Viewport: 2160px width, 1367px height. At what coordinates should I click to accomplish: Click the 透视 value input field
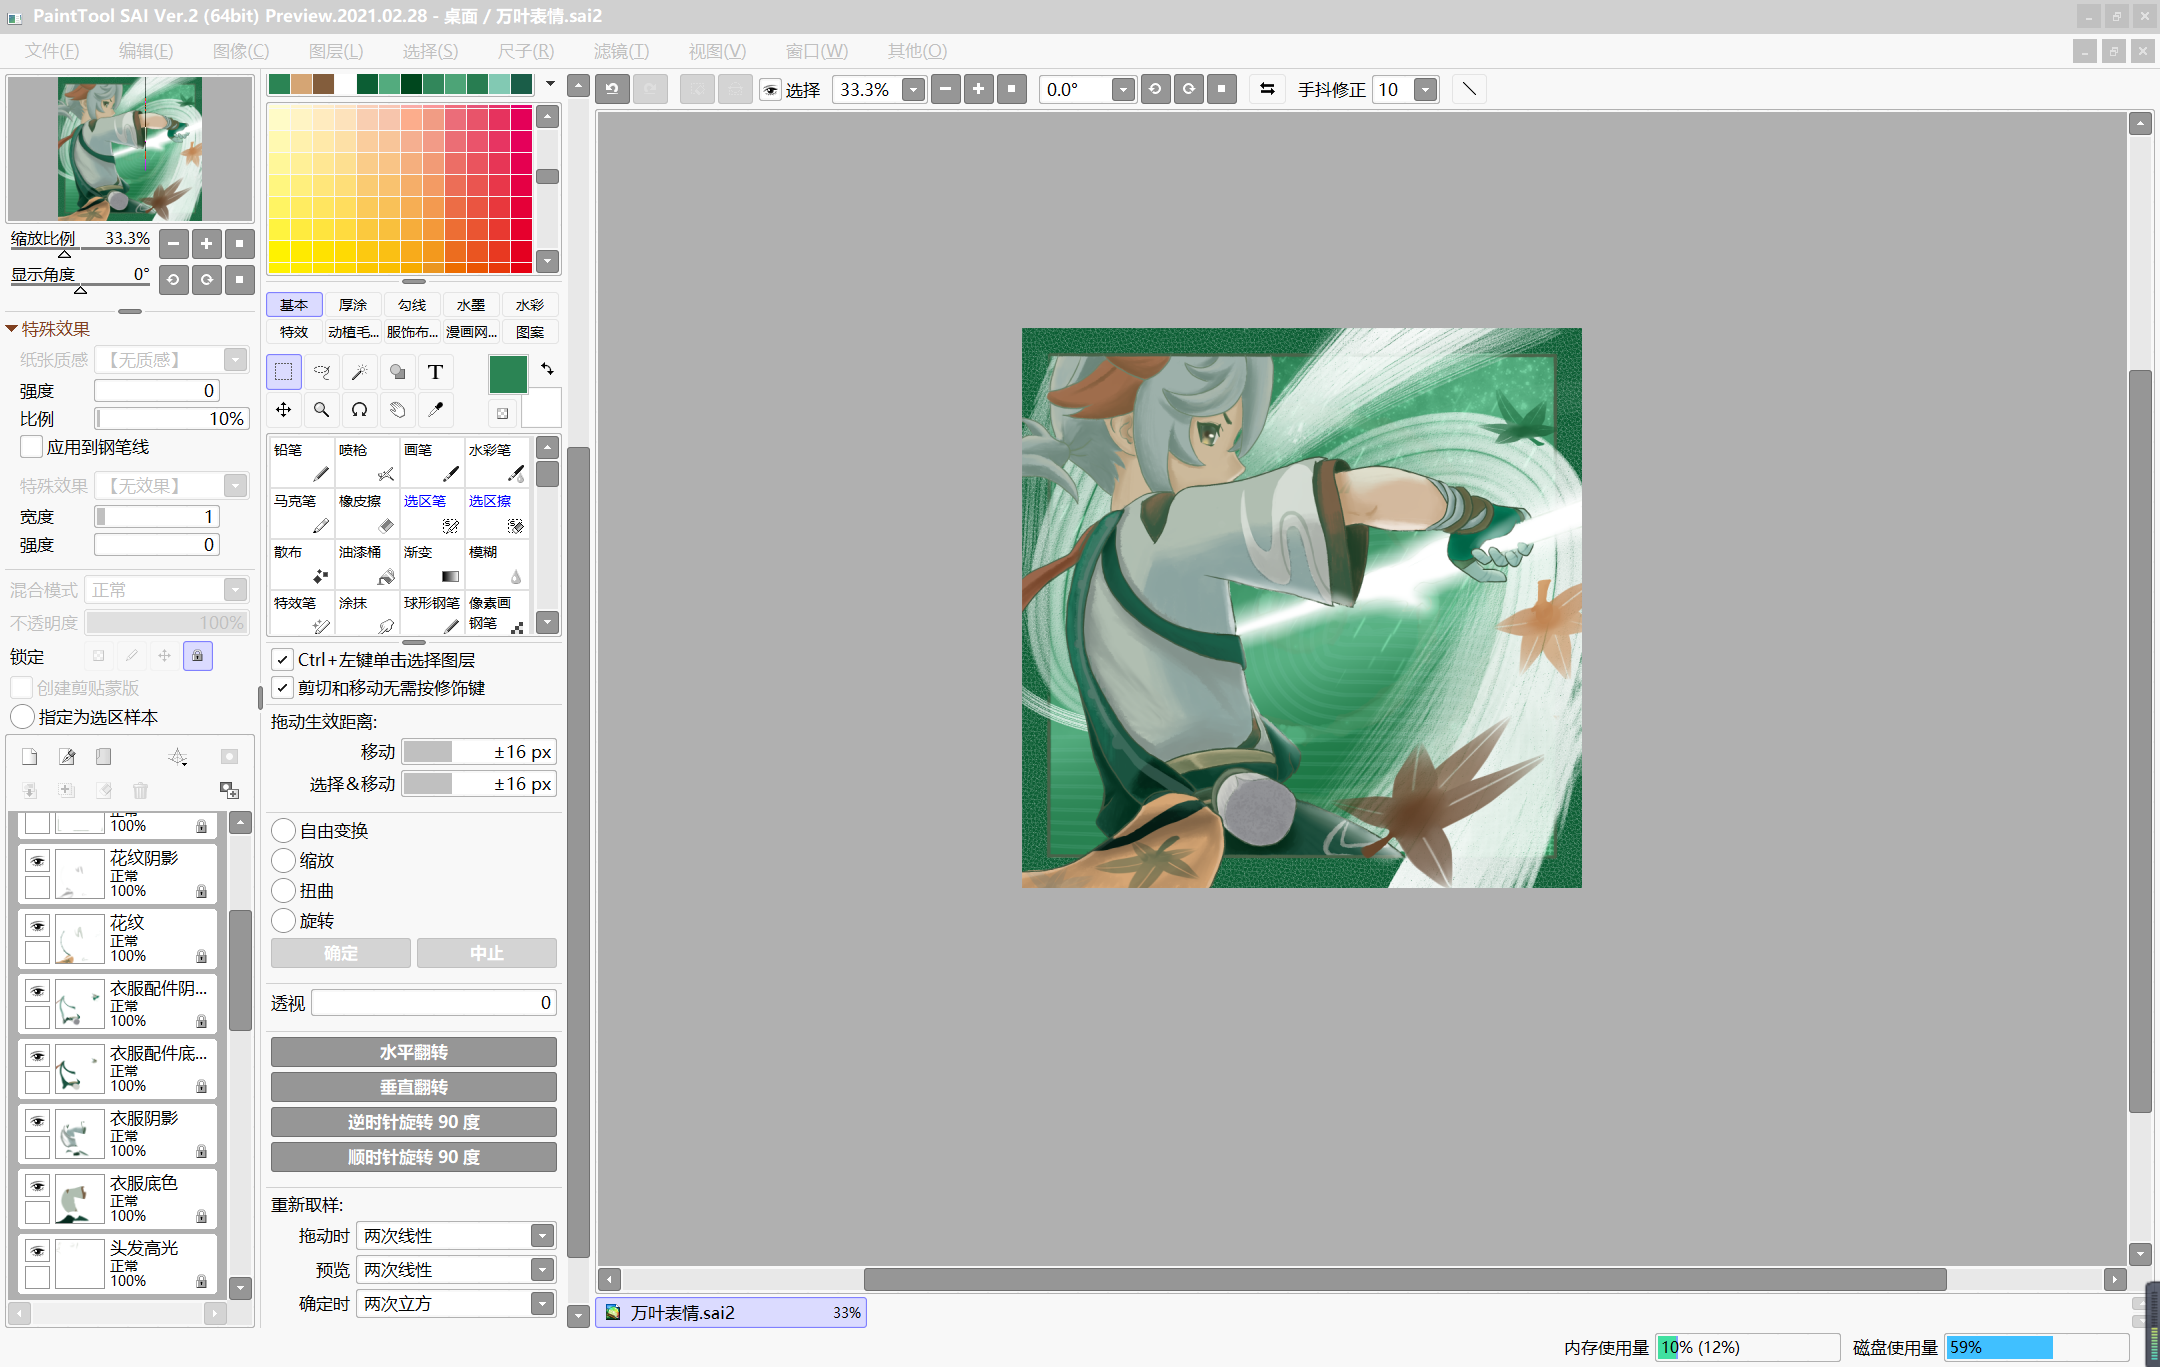point(434,1003)
